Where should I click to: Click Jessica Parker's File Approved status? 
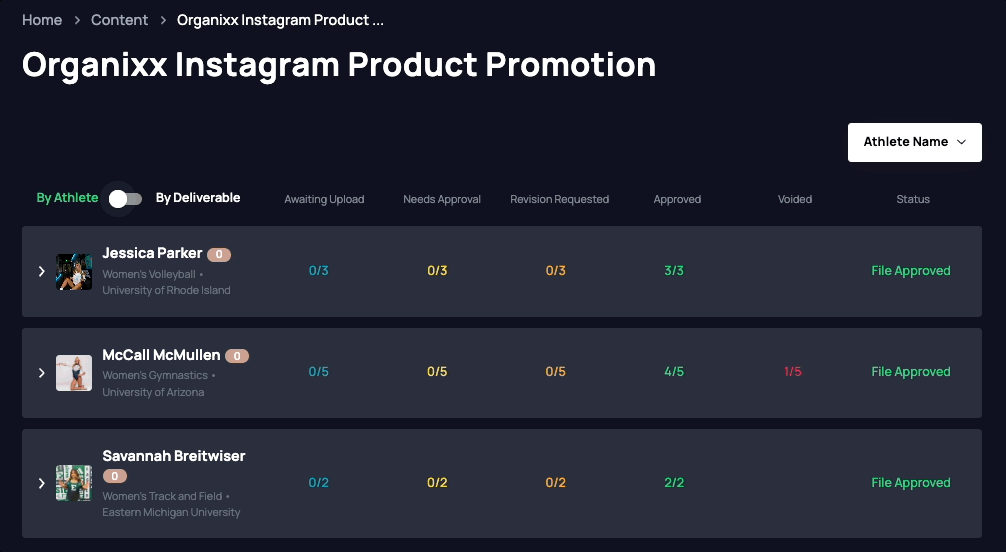click(x=910, y=271)
